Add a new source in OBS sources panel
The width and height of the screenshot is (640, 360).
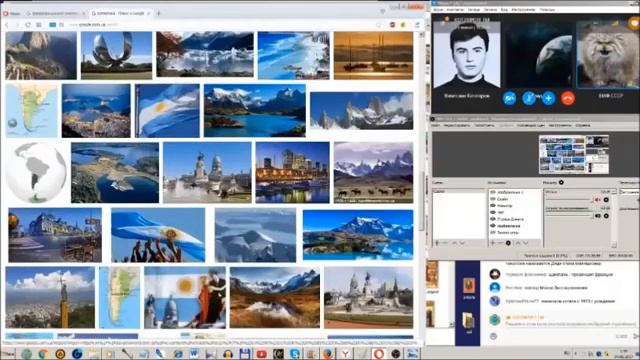(x=493, y=243)
